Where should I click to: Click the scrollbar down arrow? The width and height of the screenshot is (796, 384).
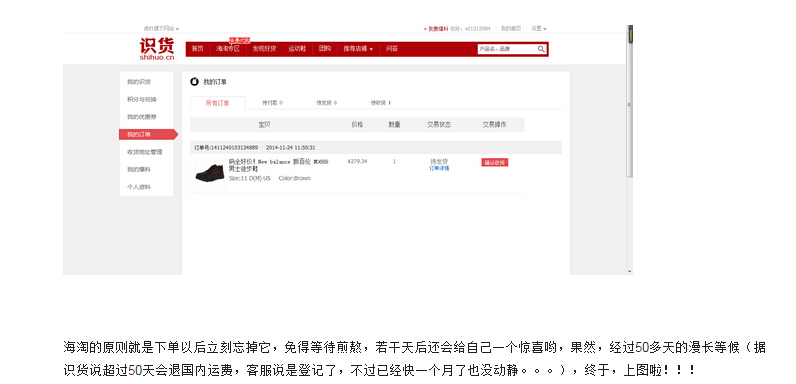tap(629, 272)
